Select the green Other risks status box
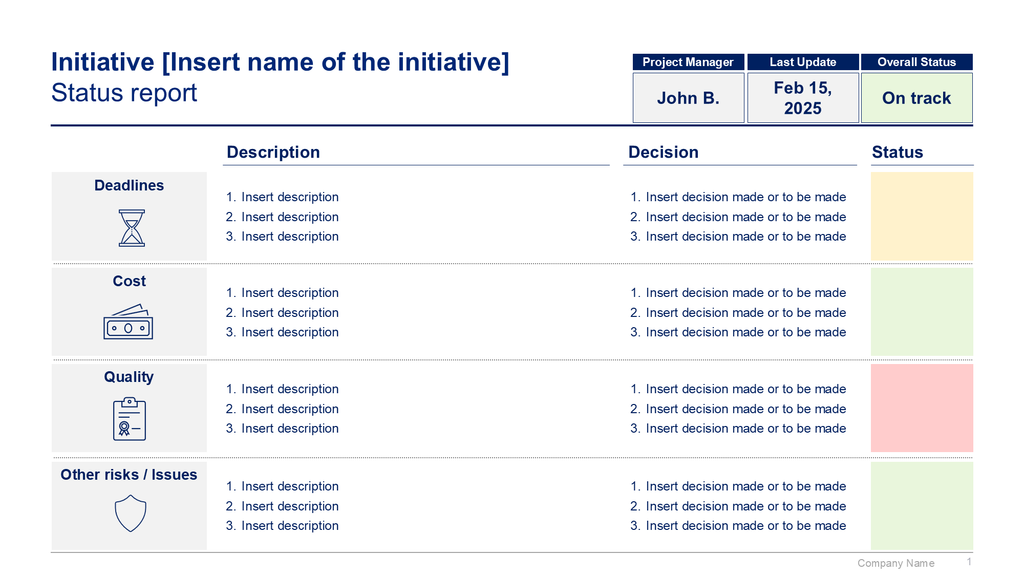The image size is (1024, 576). [x=921, y=504]
